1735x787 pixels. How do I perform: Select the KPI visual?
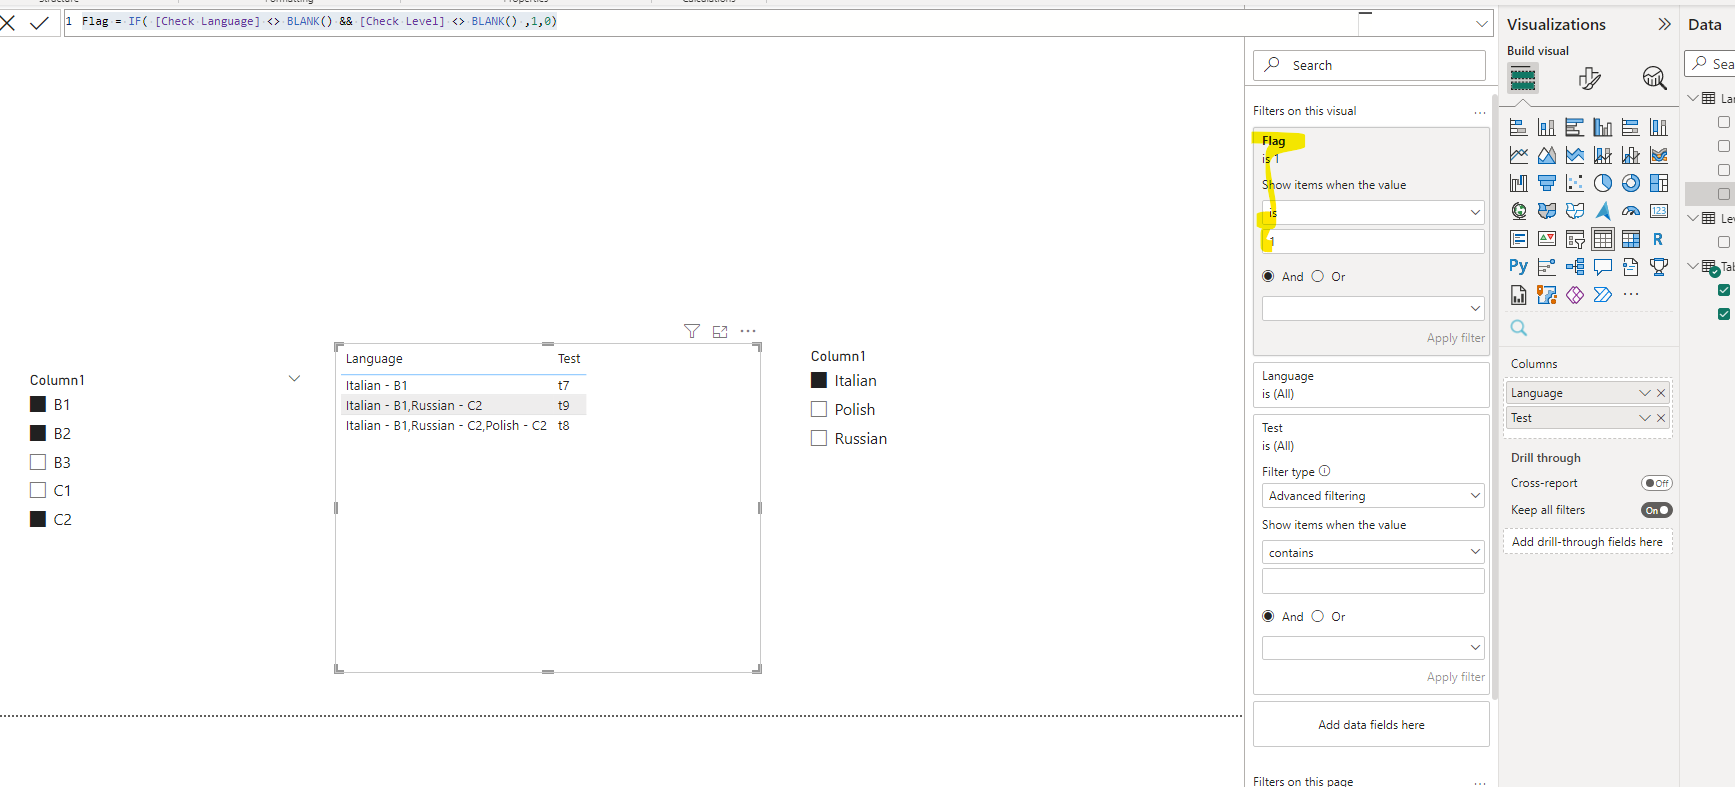point(1547,239)
